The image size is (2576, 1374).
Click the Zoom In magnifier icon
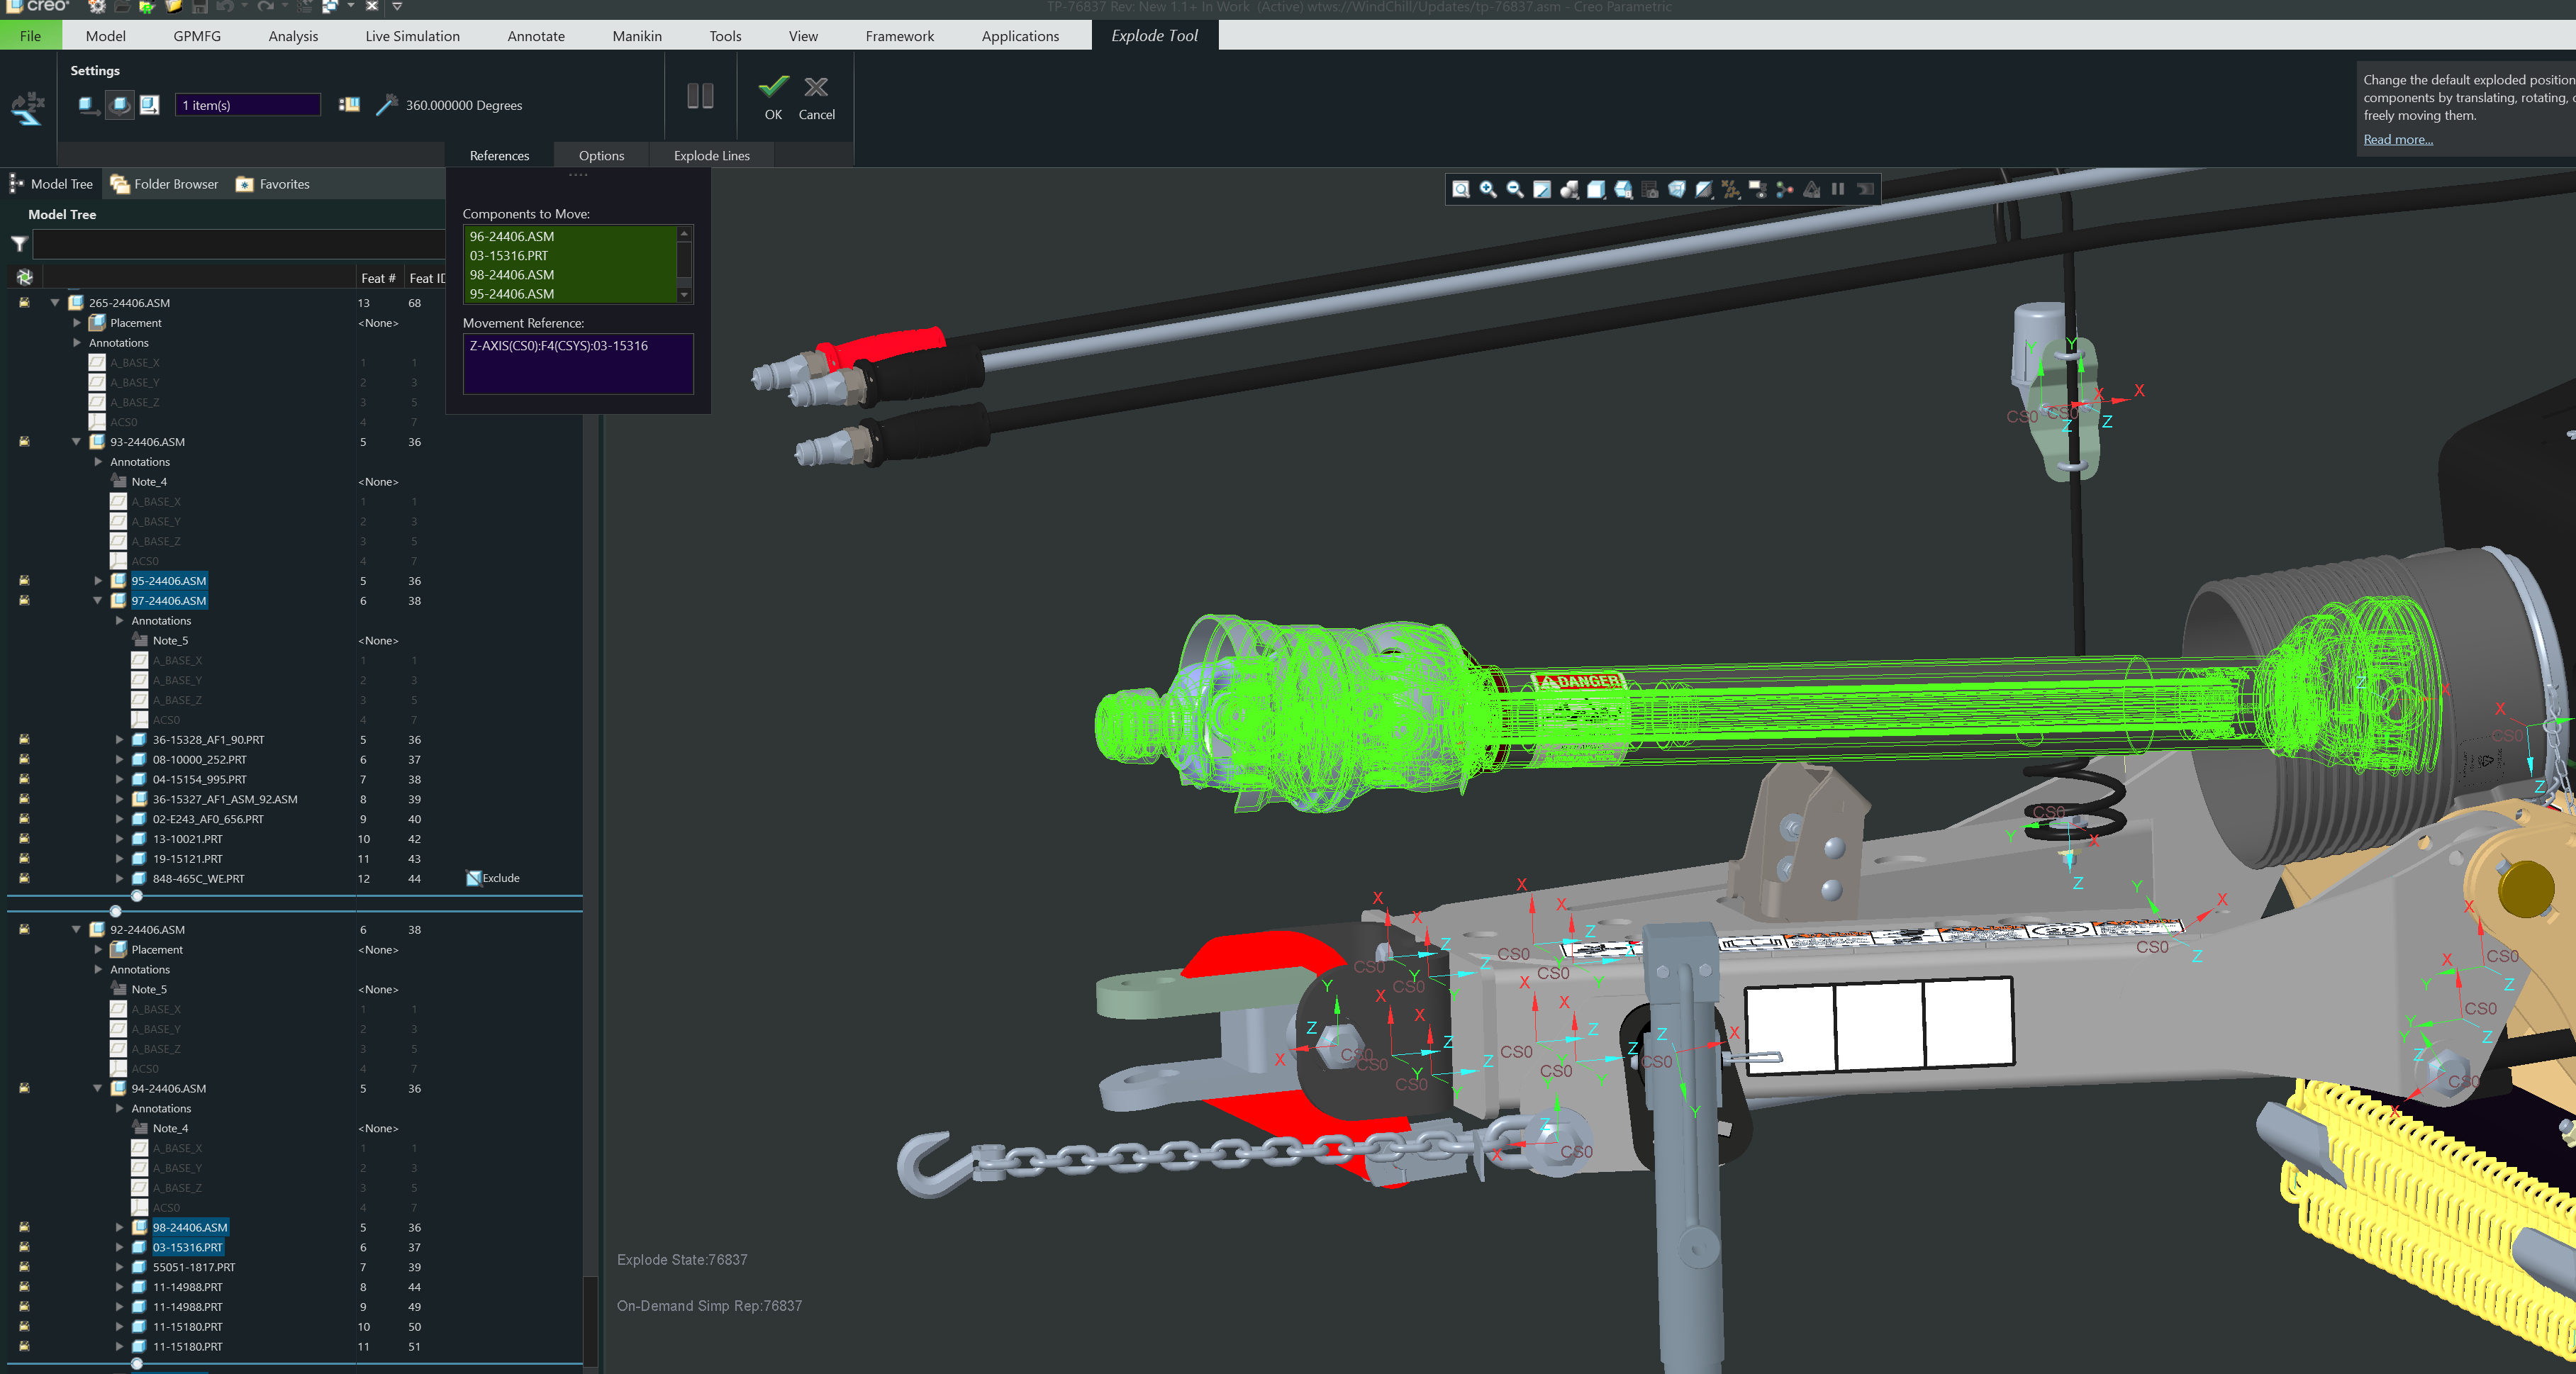click(1488, 189)
